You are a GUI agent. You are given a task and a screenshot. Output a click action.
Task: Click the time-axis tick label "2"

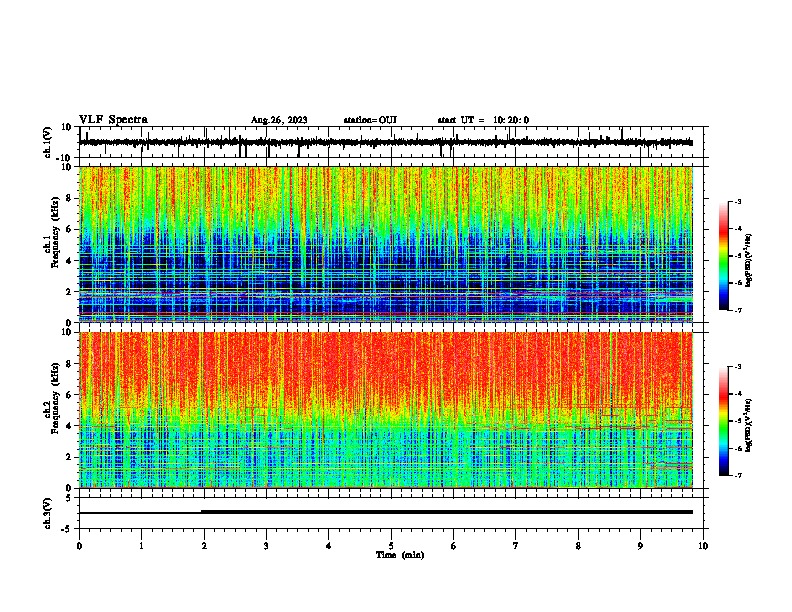click(x=204, y=546)
